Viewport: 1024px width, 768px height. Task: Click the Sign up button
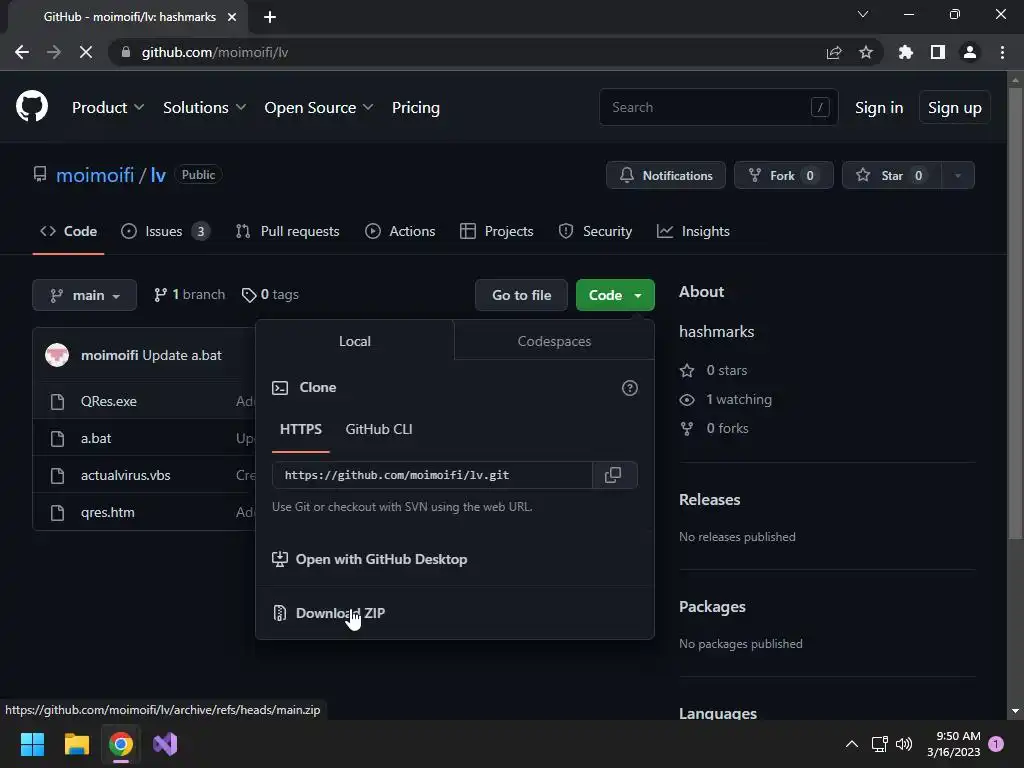[x=954, y=107]
